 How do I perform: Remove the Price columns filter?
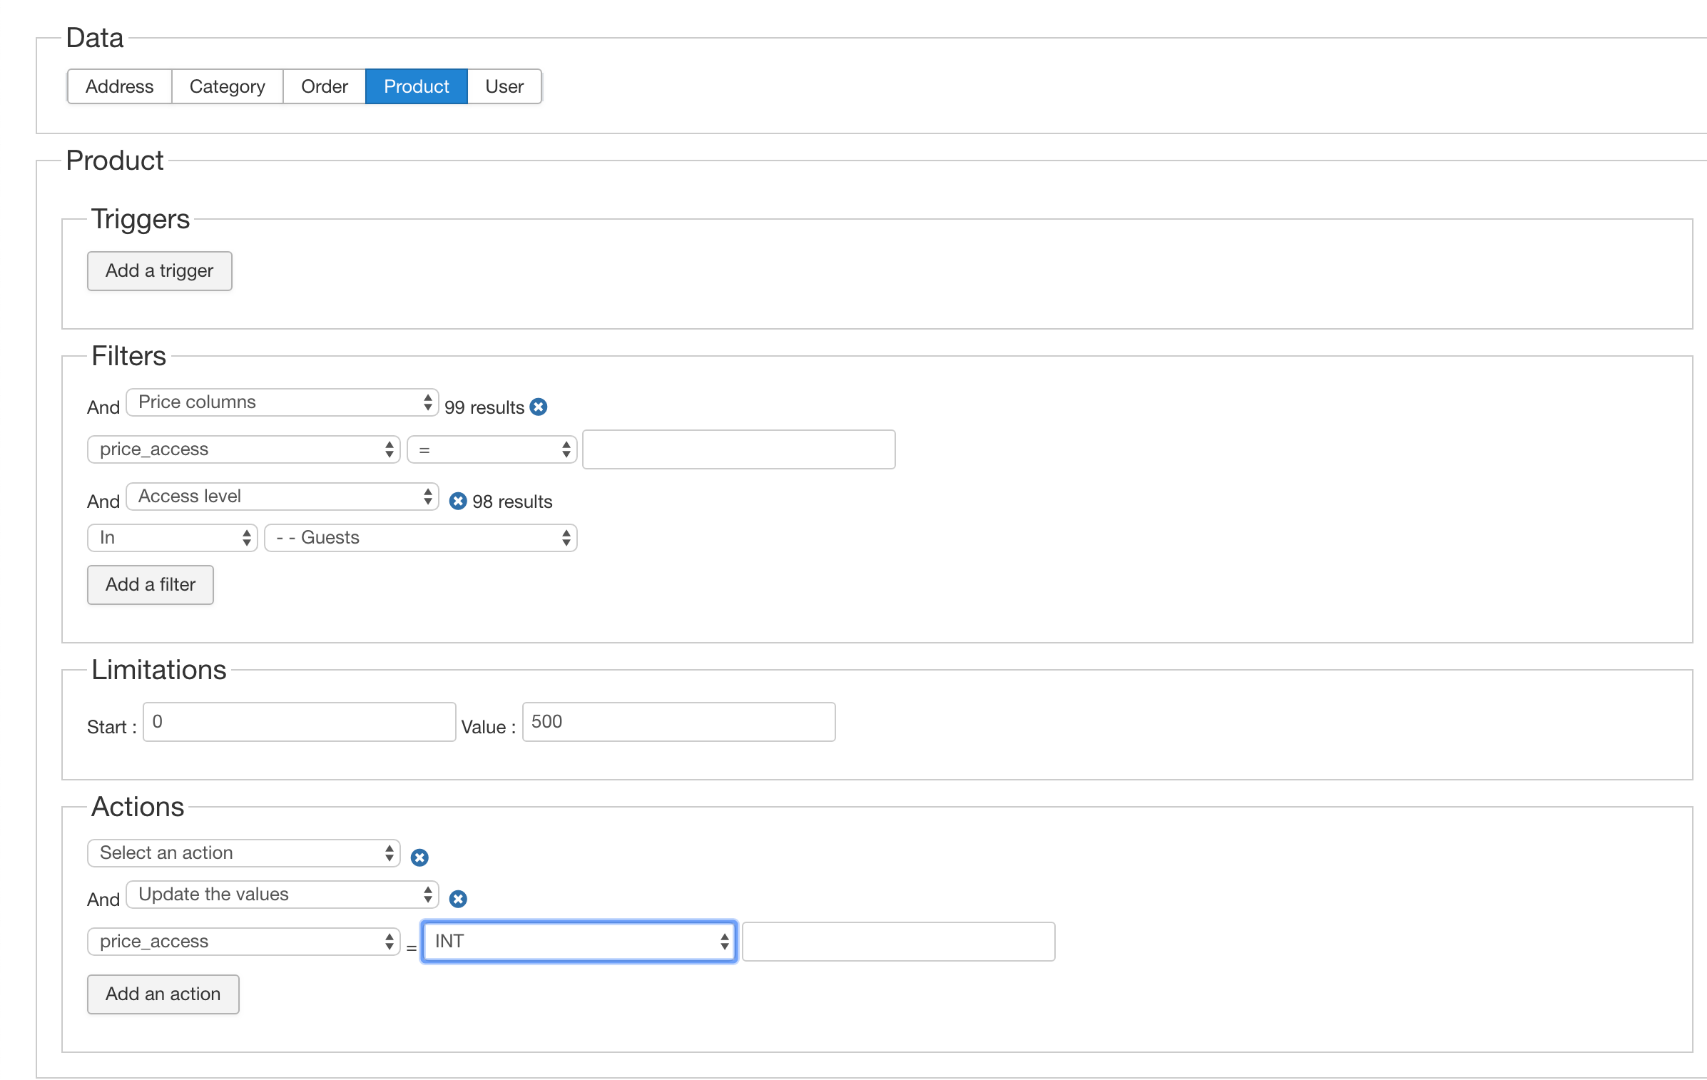pos(539,407)
